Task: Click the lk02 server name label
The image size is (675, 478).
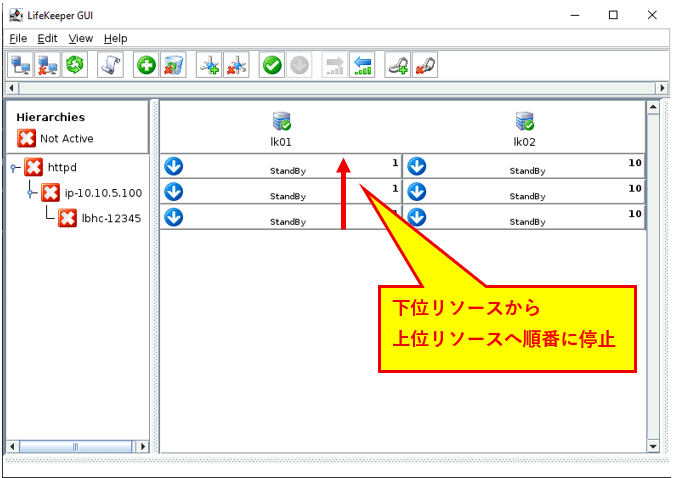Action: 524,142
